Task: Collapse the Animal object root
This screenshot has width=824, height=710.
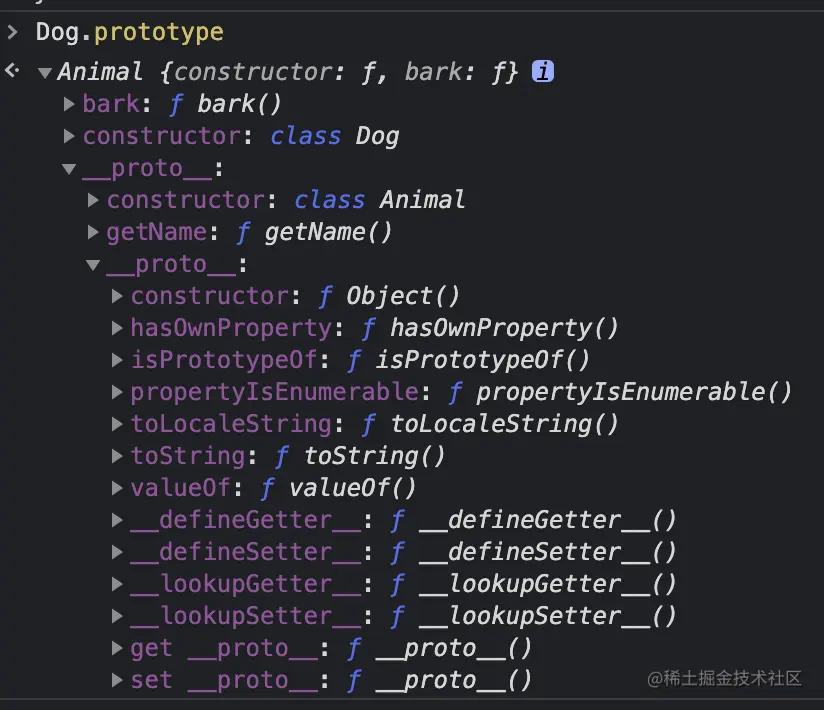Action: click(44, 73)
